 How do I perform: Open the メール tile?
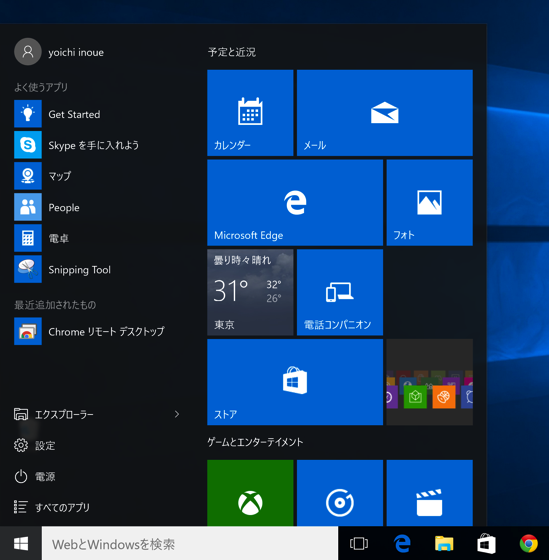pos(385,113)
